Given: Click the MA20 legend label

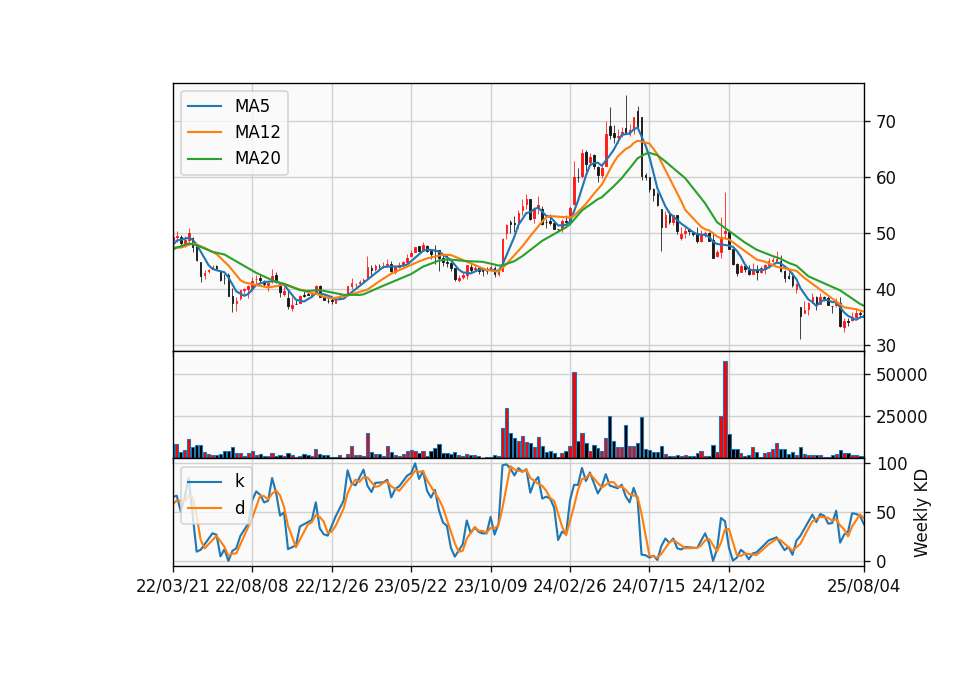Looking at the screenshot, I should [257, 158].
